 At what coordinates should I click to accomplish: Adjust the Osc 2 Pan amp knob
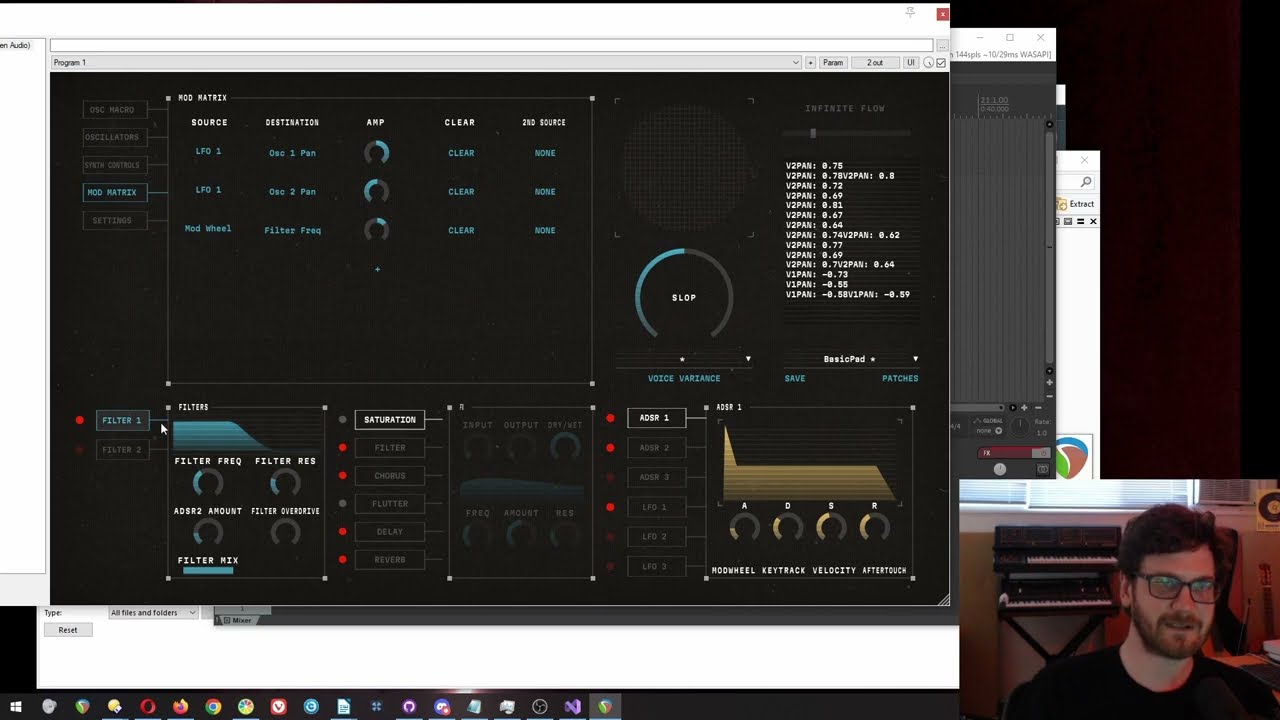[376, 191]
